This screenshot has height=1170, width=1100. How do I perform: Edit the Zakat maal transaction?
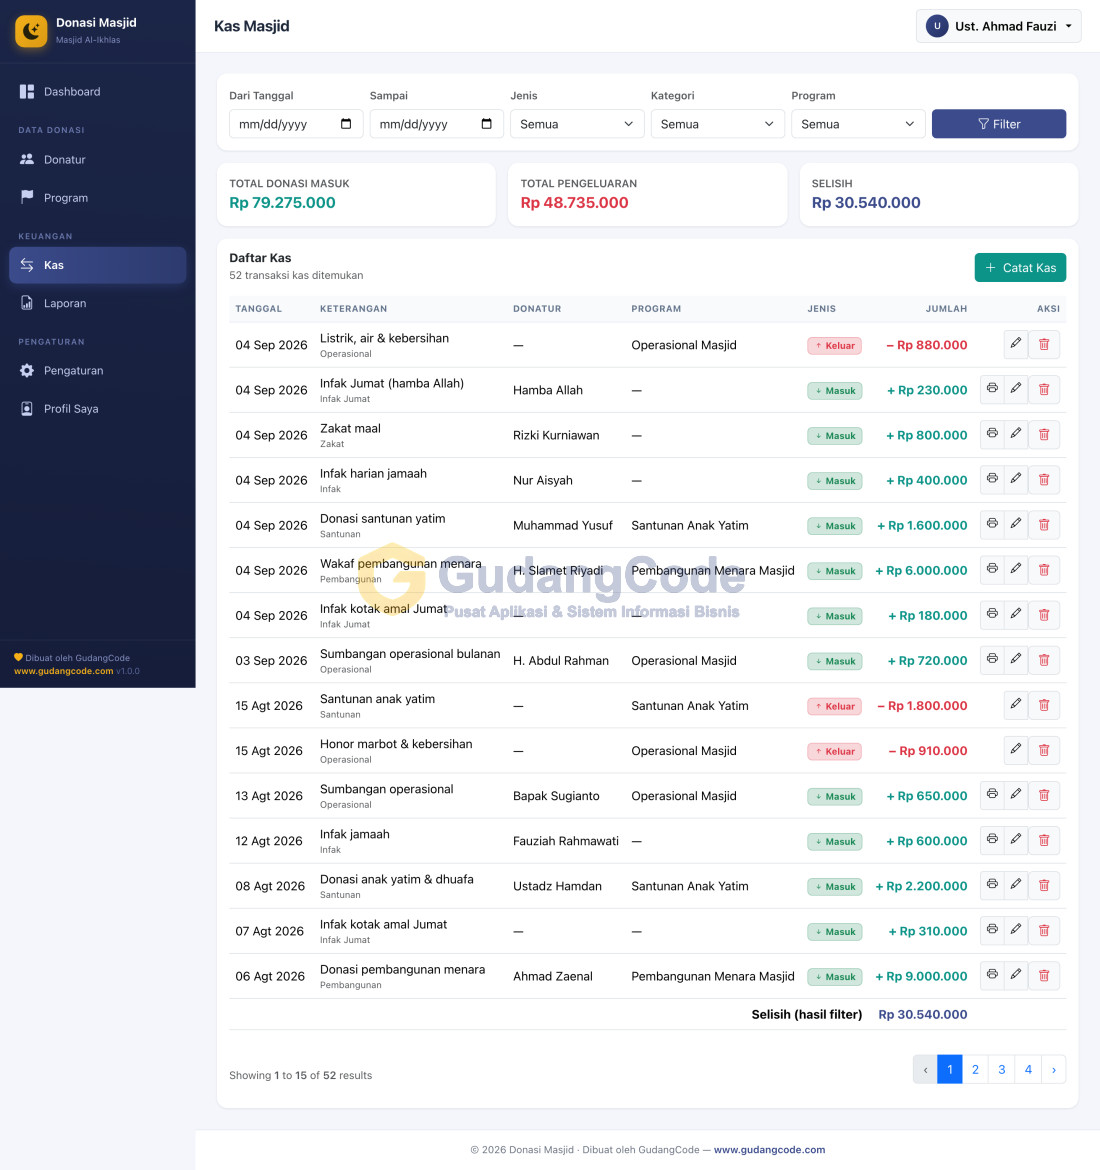click(1016, 434)
